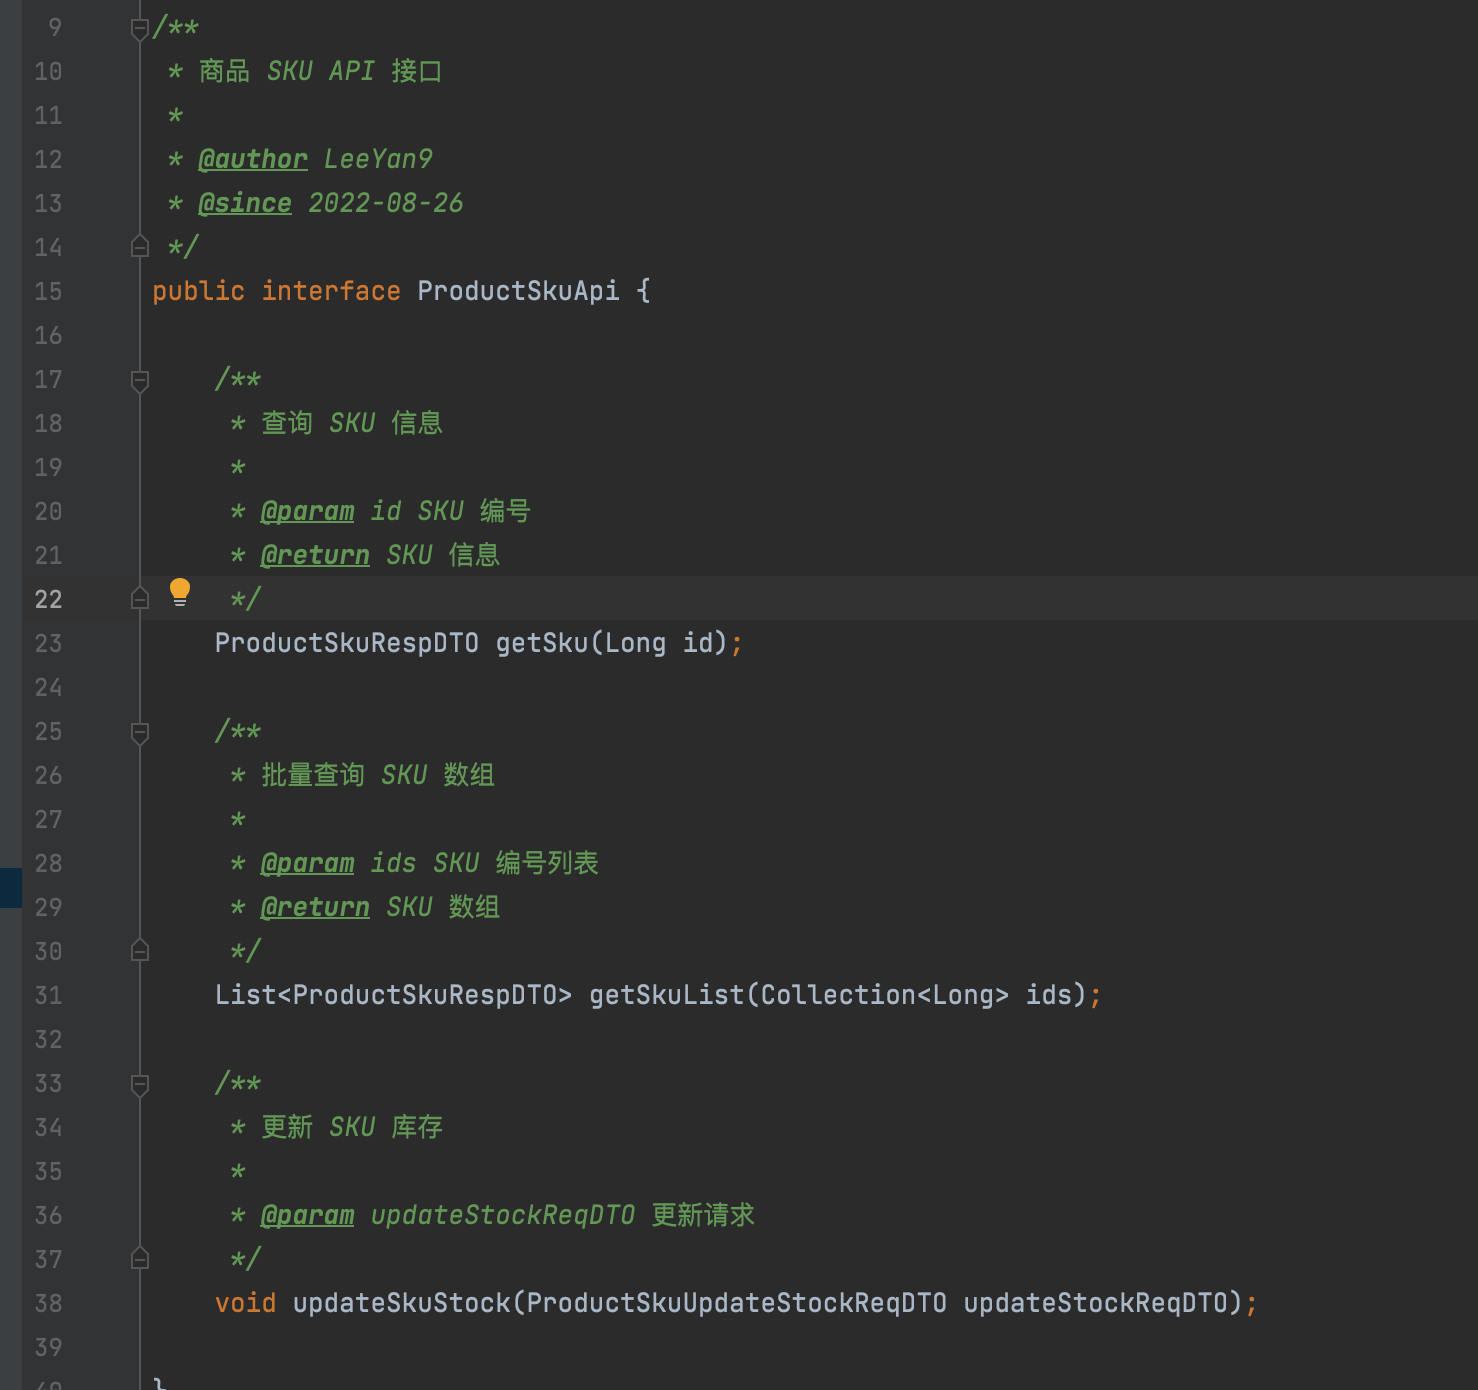
Task: Click the comment text '查询 SKU 信息'
Action: (x=352, y=423)
